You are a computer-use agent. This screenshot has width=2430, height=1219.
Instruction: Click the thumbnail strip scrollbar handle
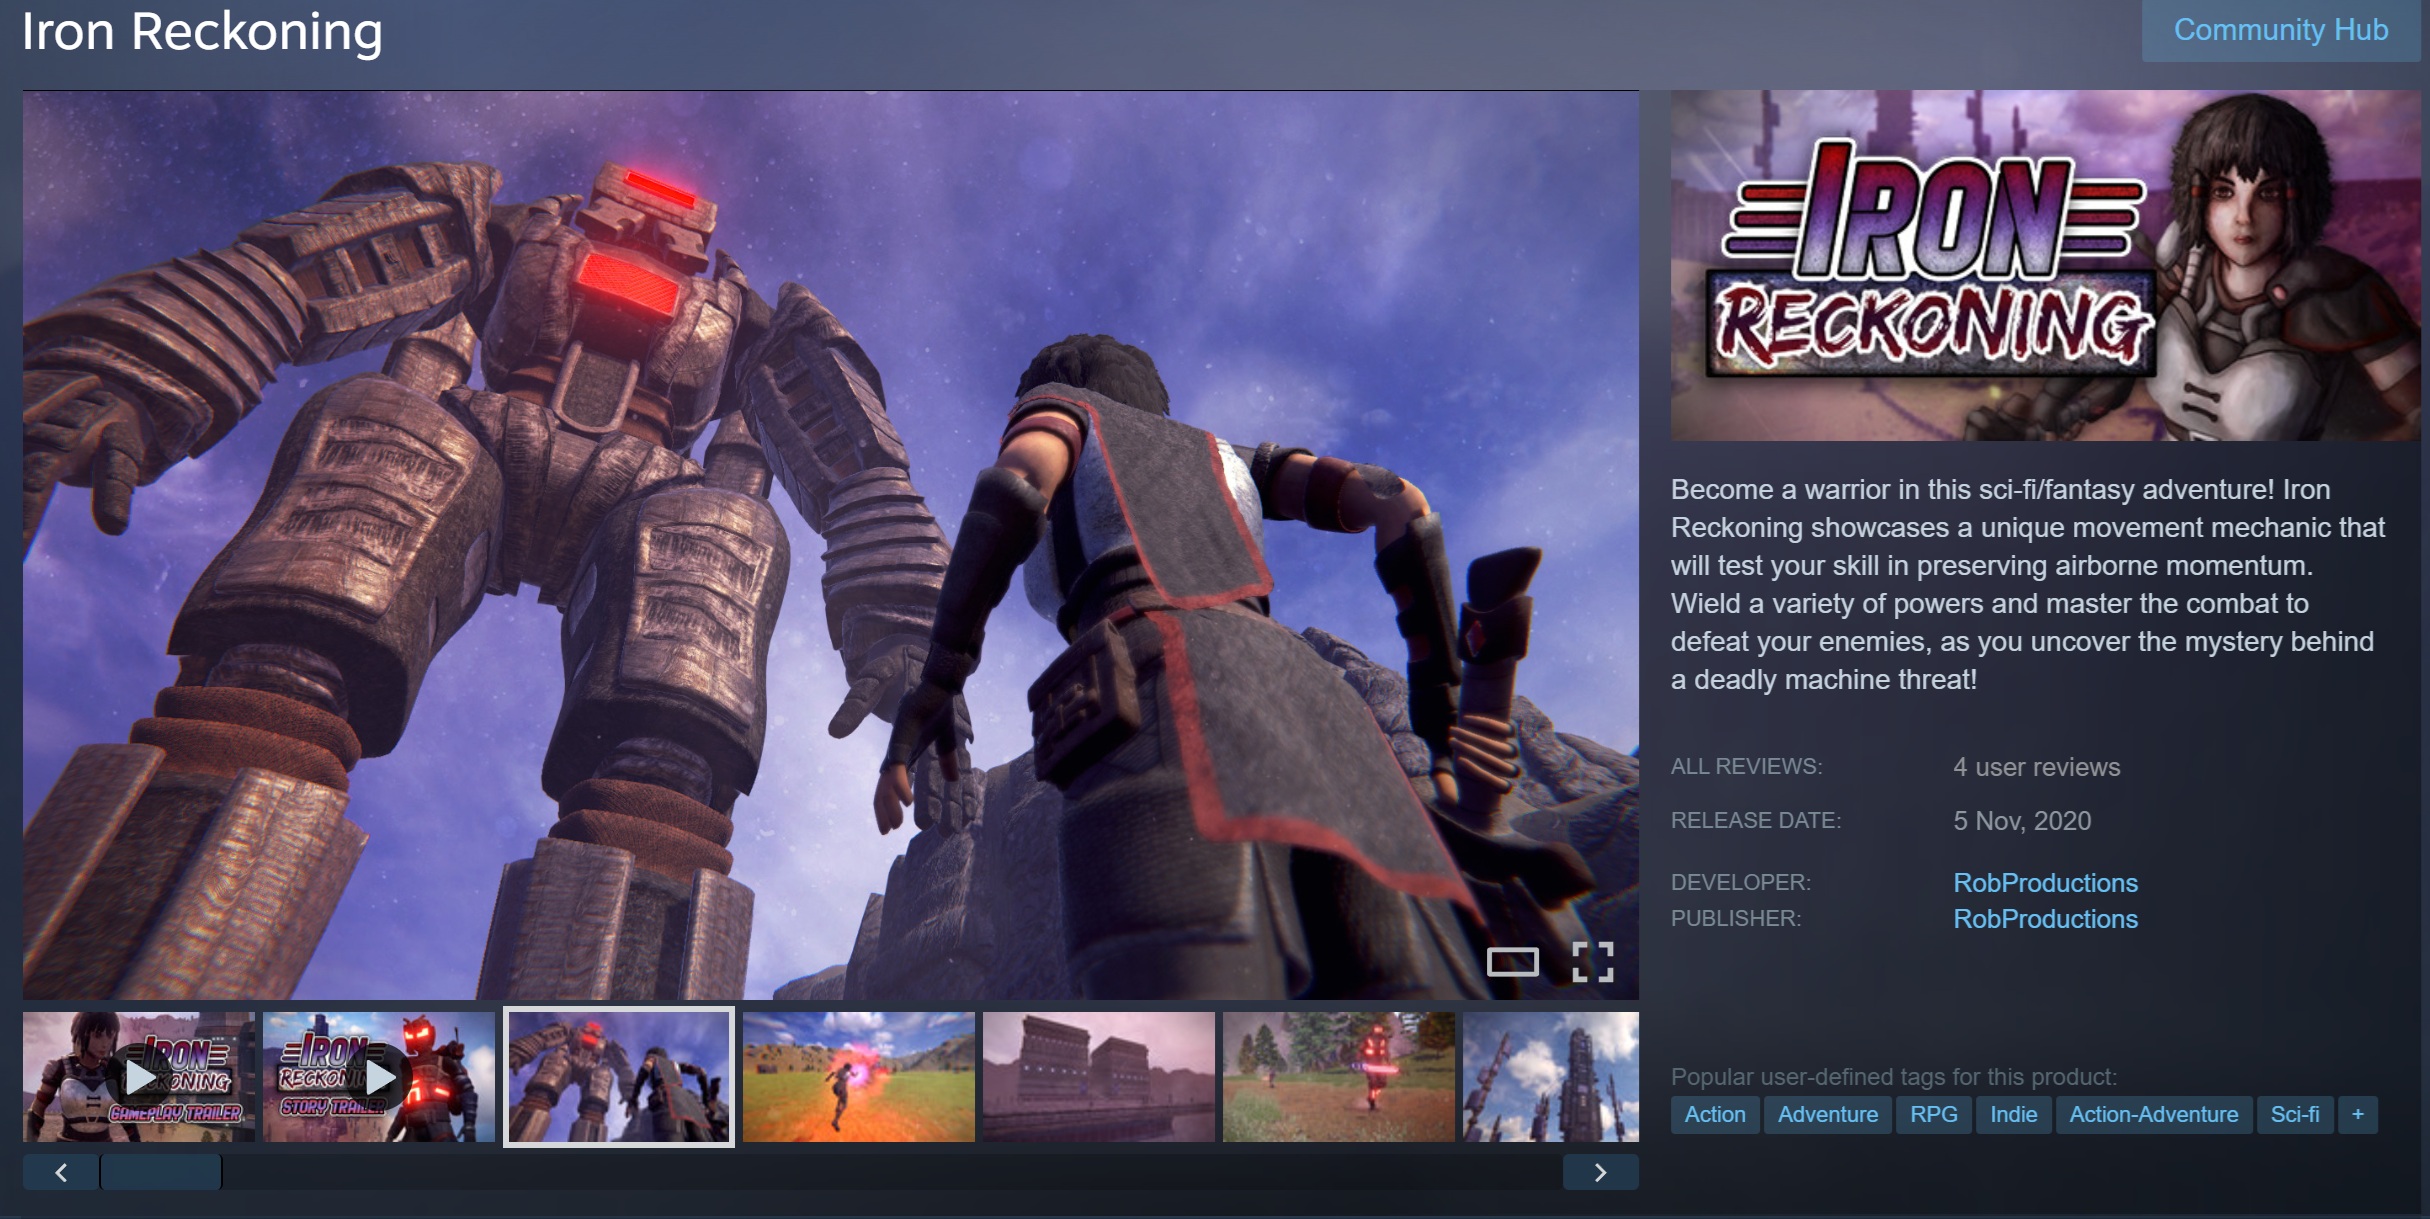(x=161, y=1172)
